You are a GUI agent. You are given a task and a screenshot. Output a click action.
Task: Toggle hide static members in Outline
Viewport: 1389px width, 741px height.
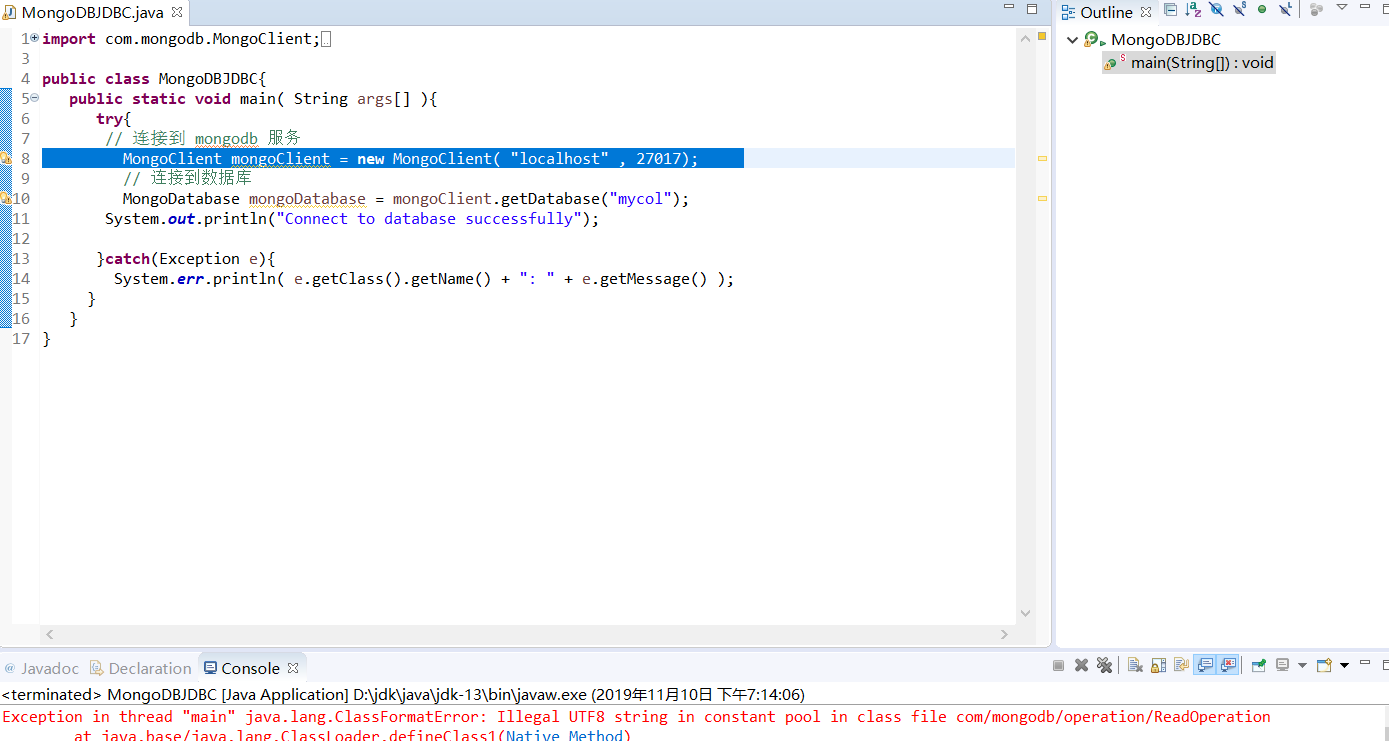point(1239,10)
